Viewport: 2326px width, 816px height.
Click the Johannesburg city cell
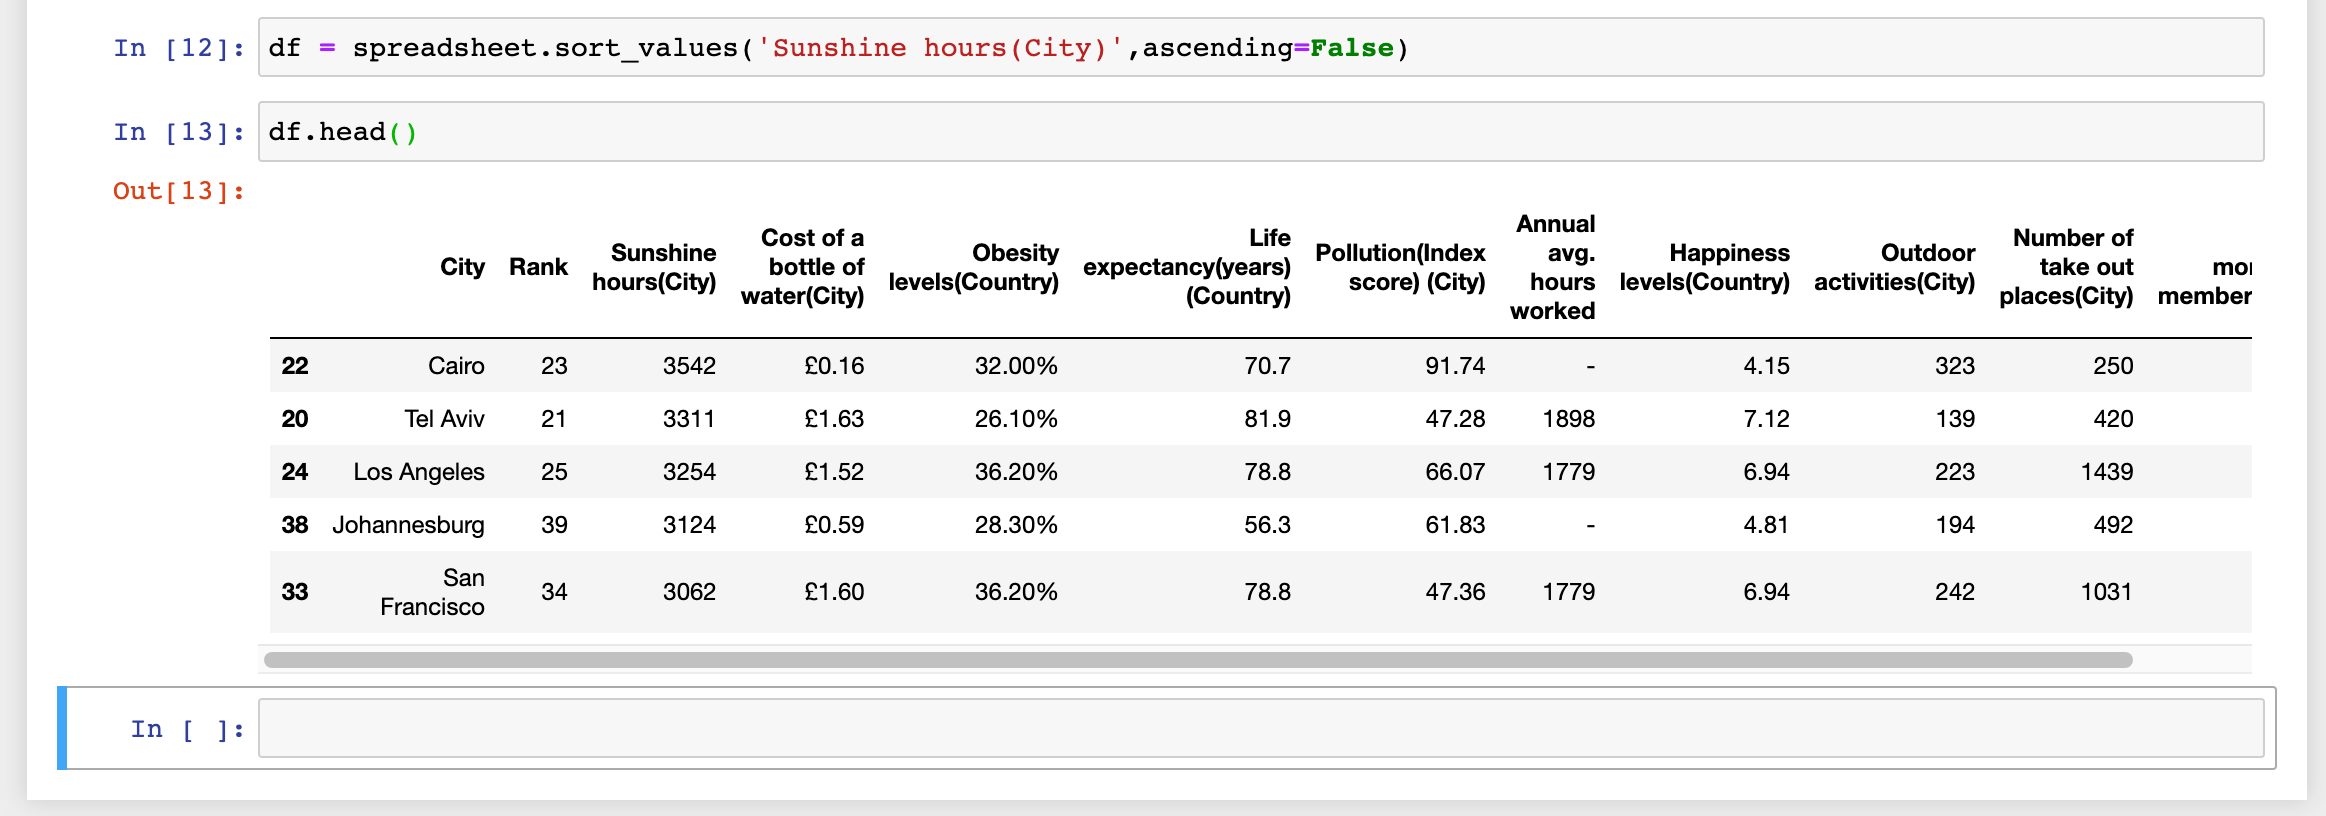[408, 525]
